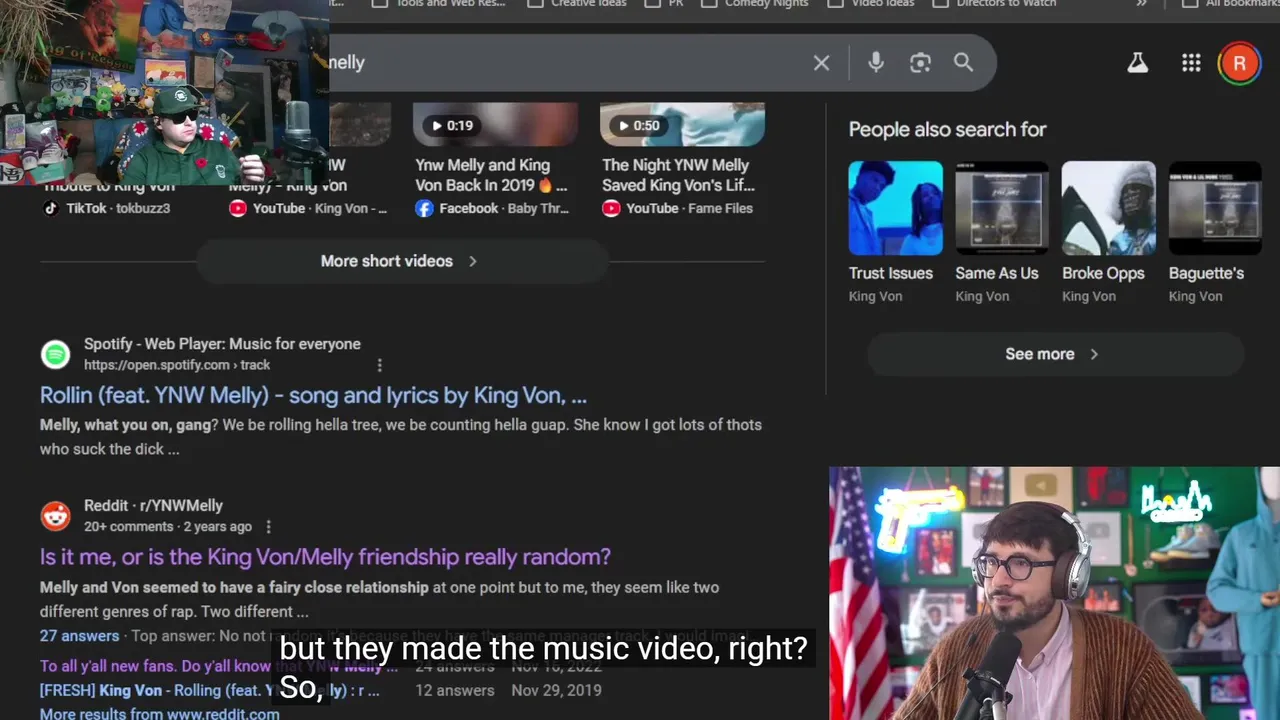Image resolution: width=1280 pixels, height=720 pixels.
Task: Open the Video Ideas bookmark folder
Action: pyautogui.click(x=871, y=4)
